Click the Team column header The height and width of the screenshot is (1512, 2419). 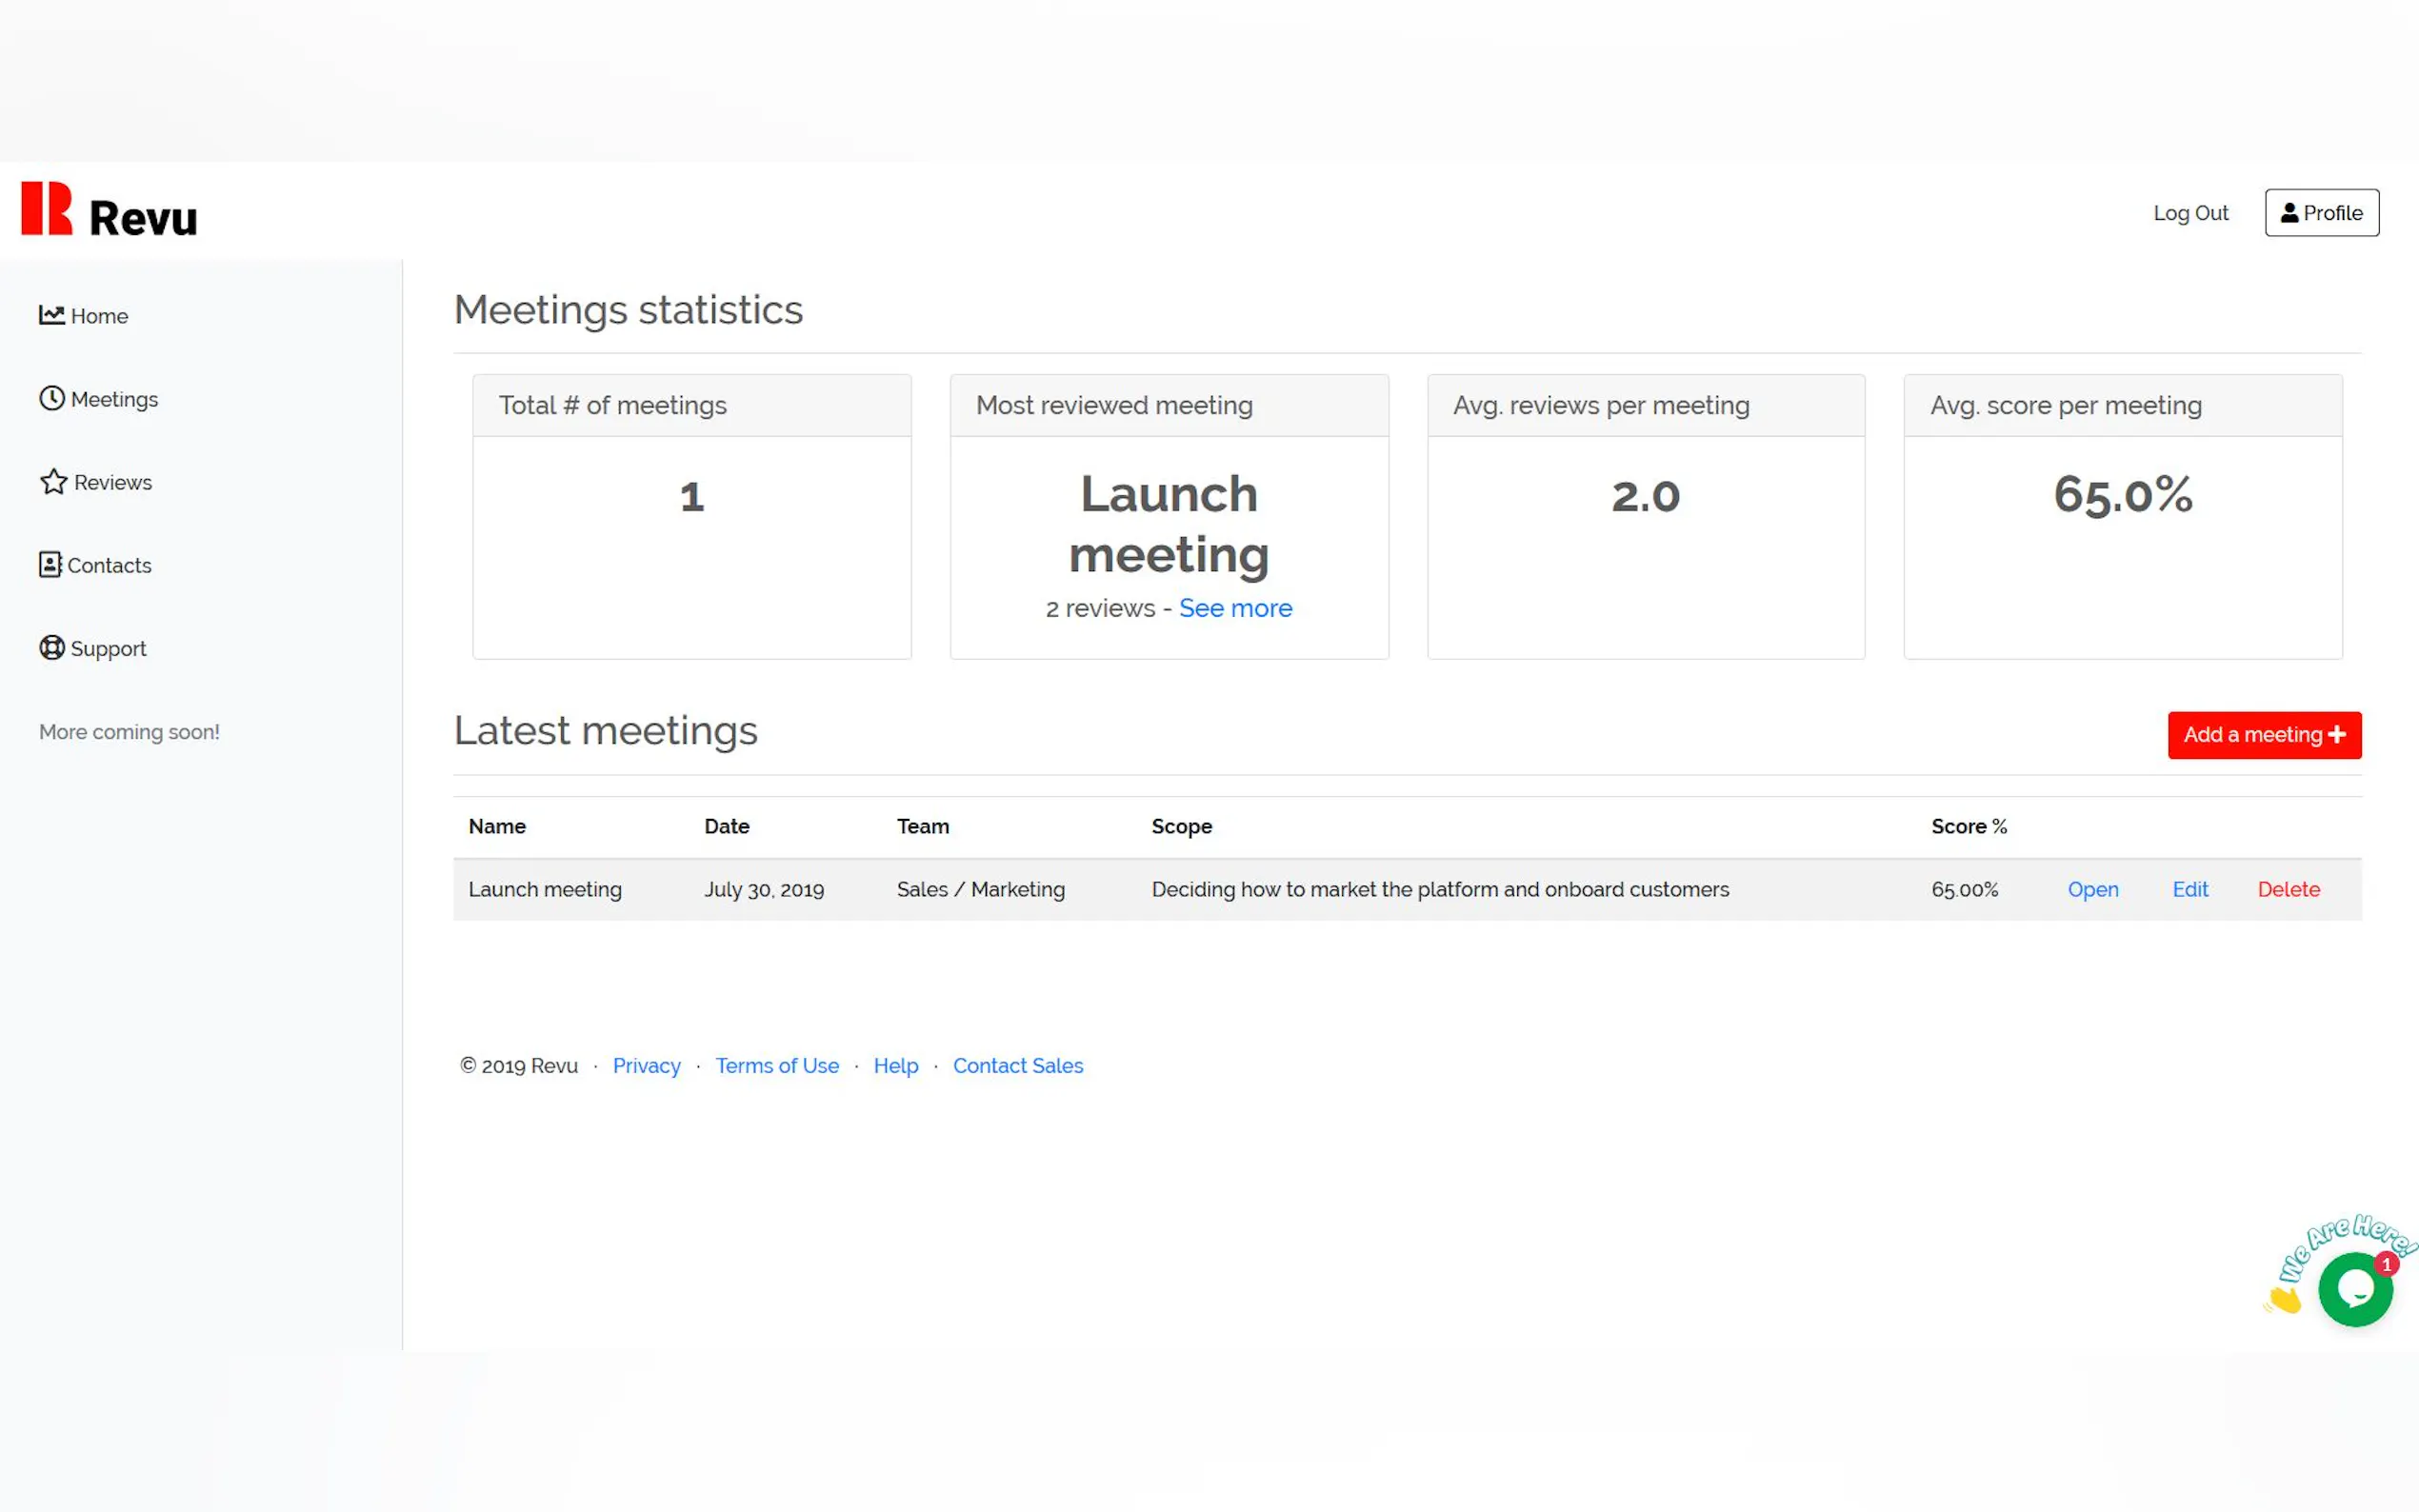(922, 826)
